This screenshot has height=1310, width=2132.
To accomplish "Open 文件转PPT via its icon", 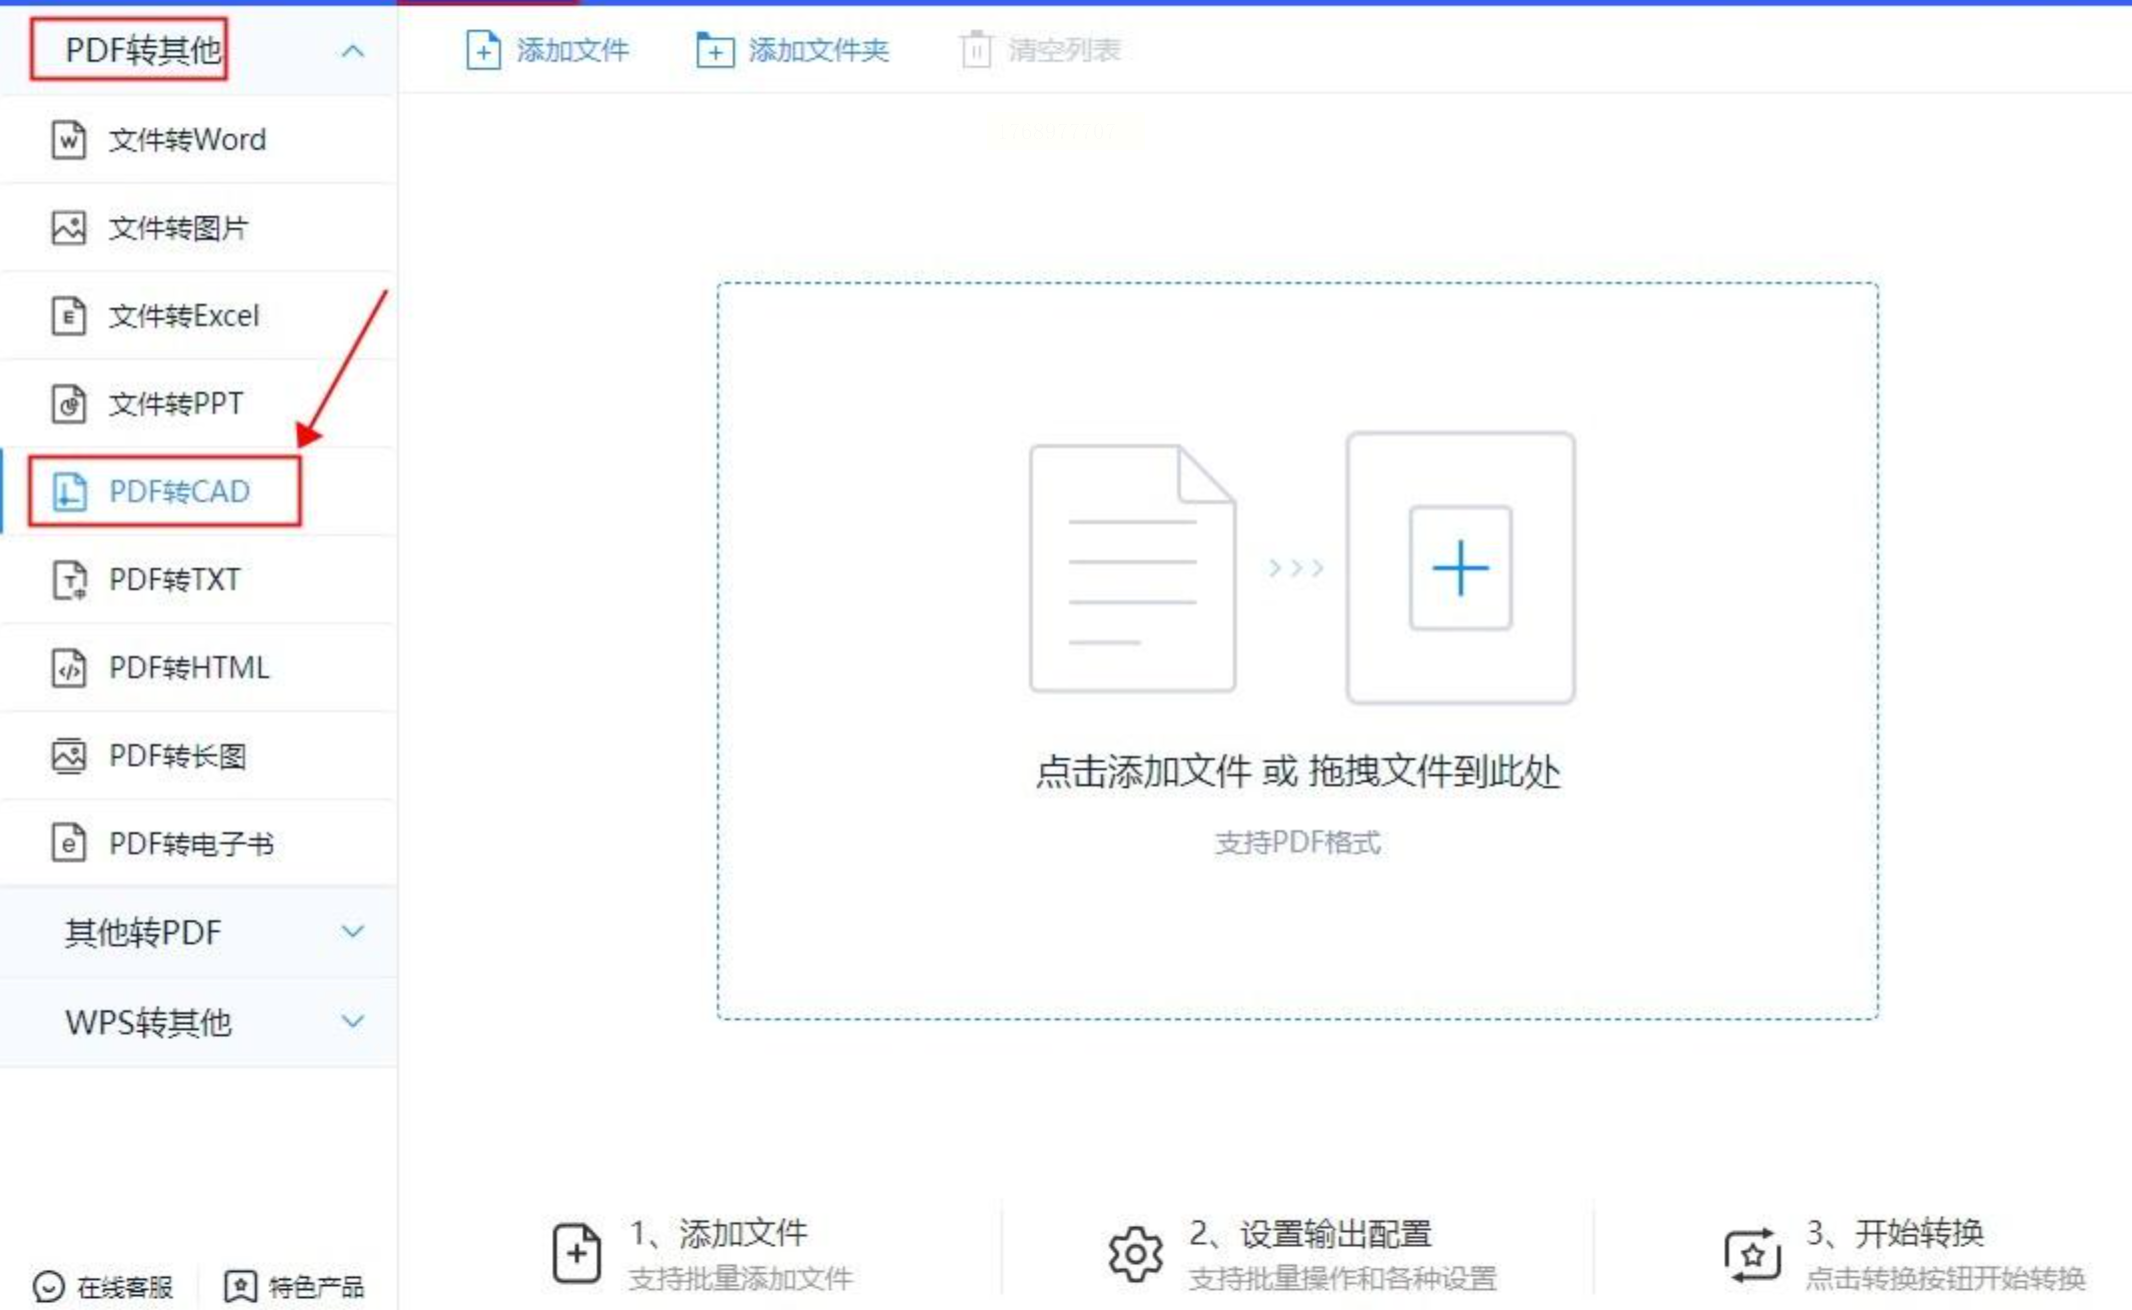I will coord(68,404).
